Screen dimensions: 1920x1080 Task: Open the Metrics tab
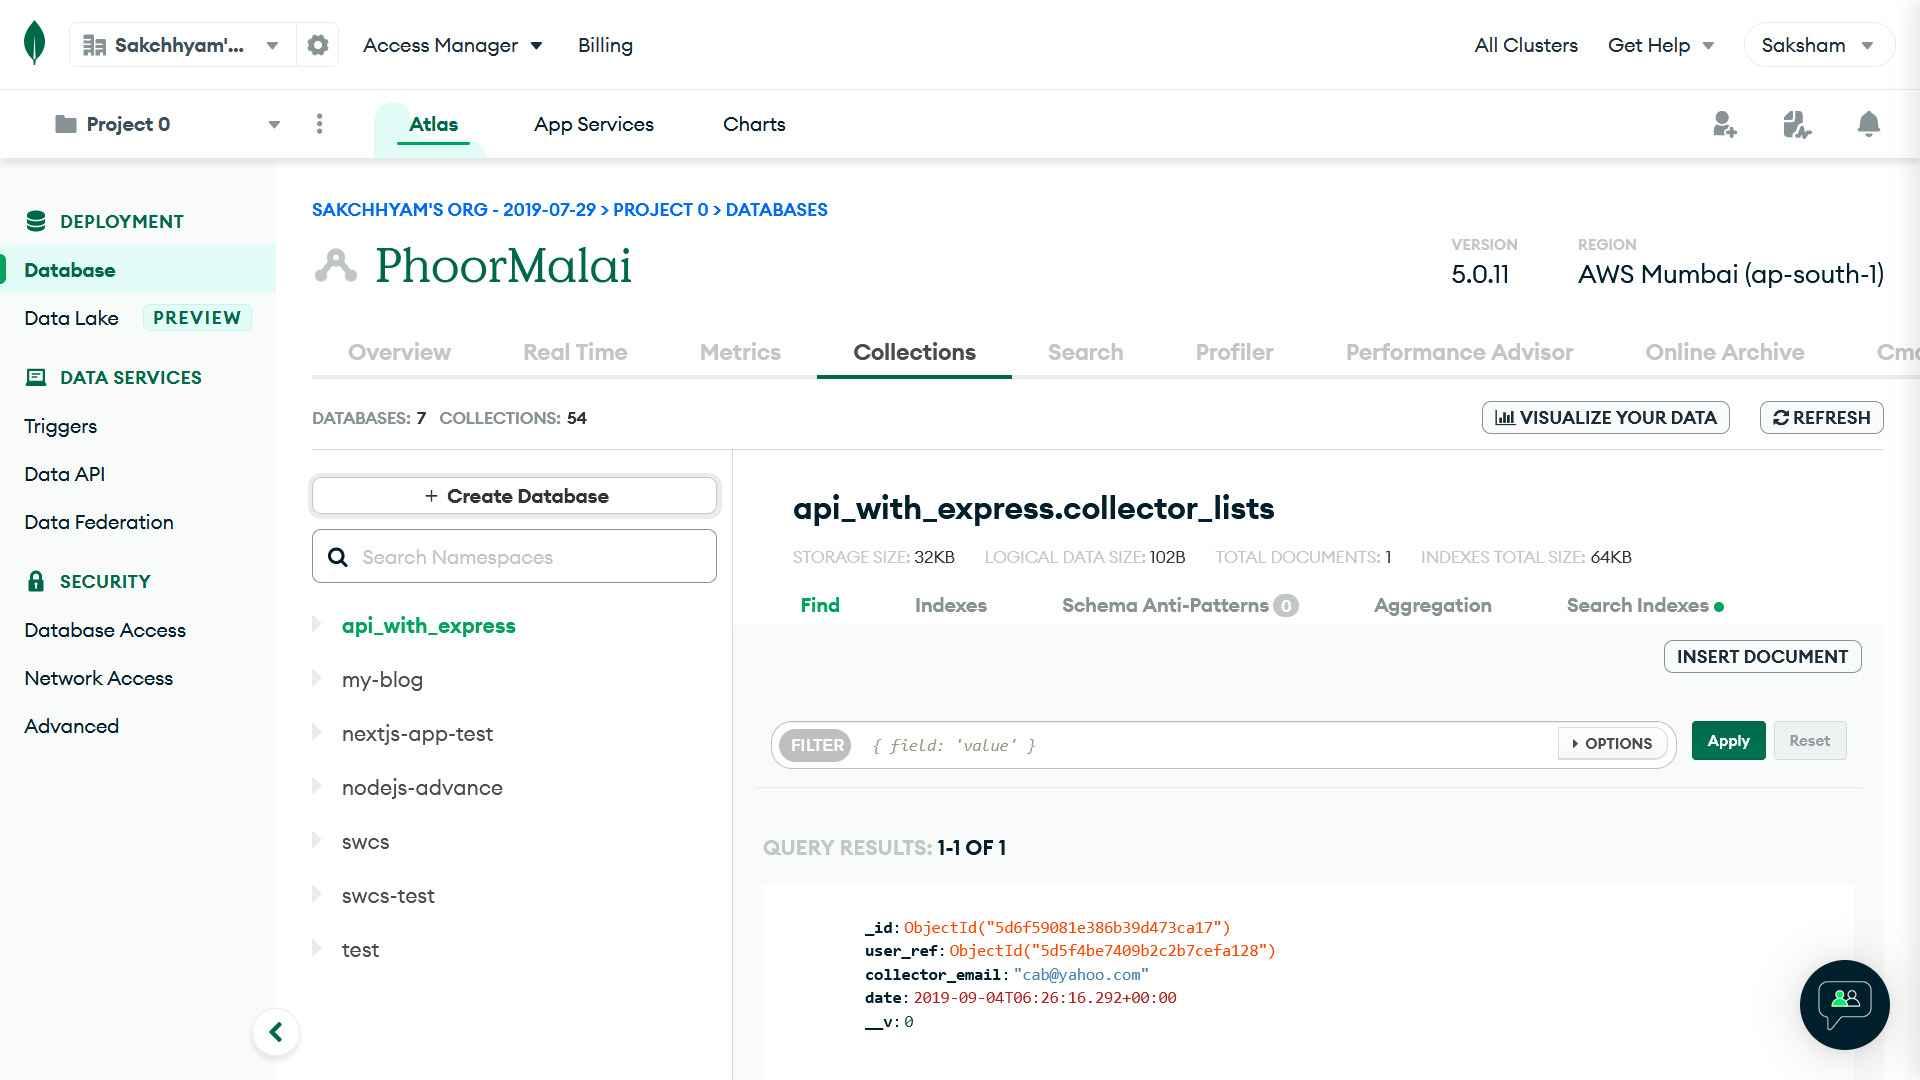(x=740, y=352)
